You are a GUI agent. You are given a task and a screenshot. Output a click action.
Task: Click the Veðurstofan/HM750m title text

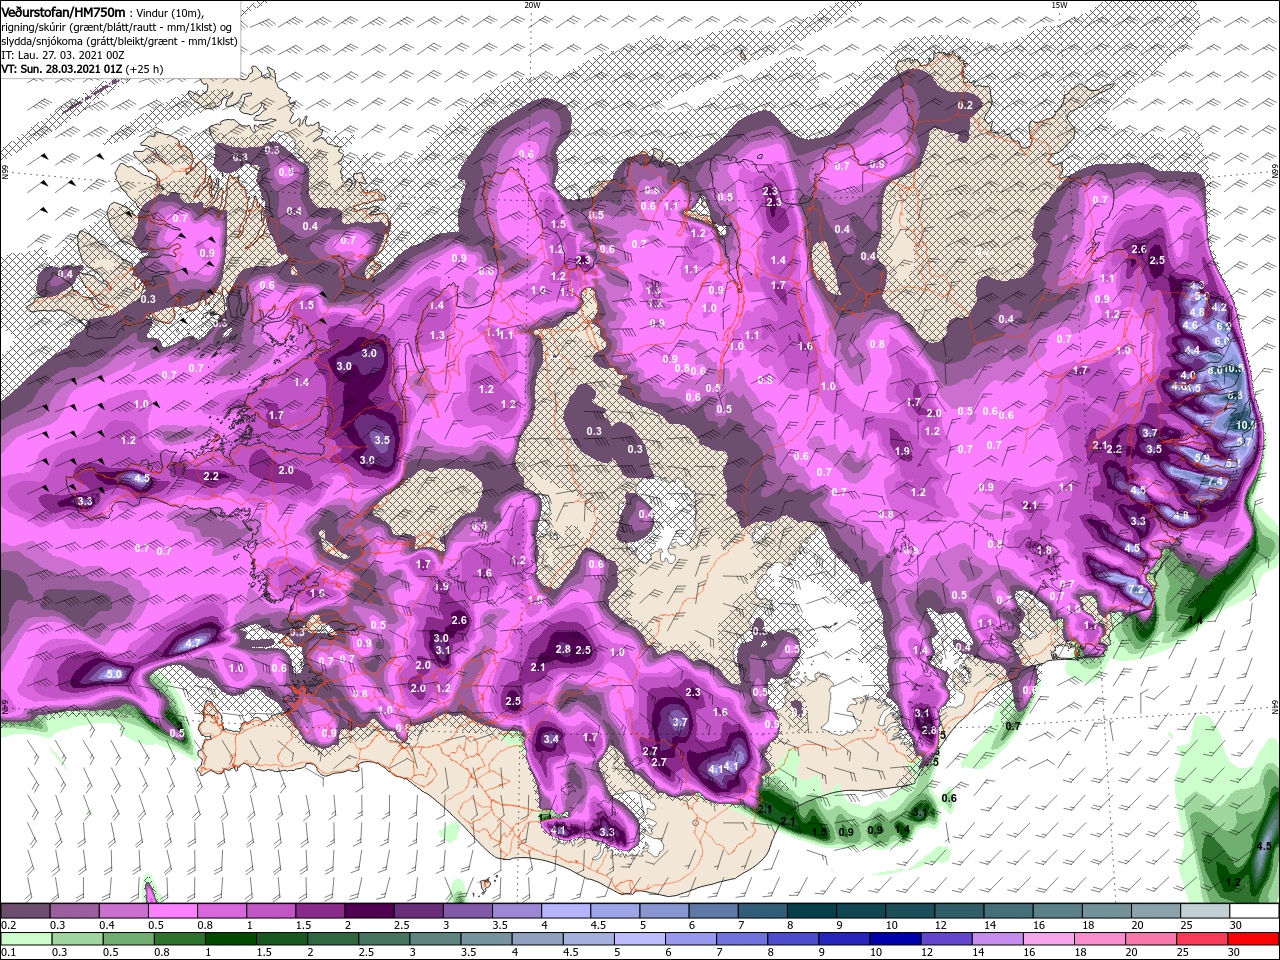coord(62,11)
